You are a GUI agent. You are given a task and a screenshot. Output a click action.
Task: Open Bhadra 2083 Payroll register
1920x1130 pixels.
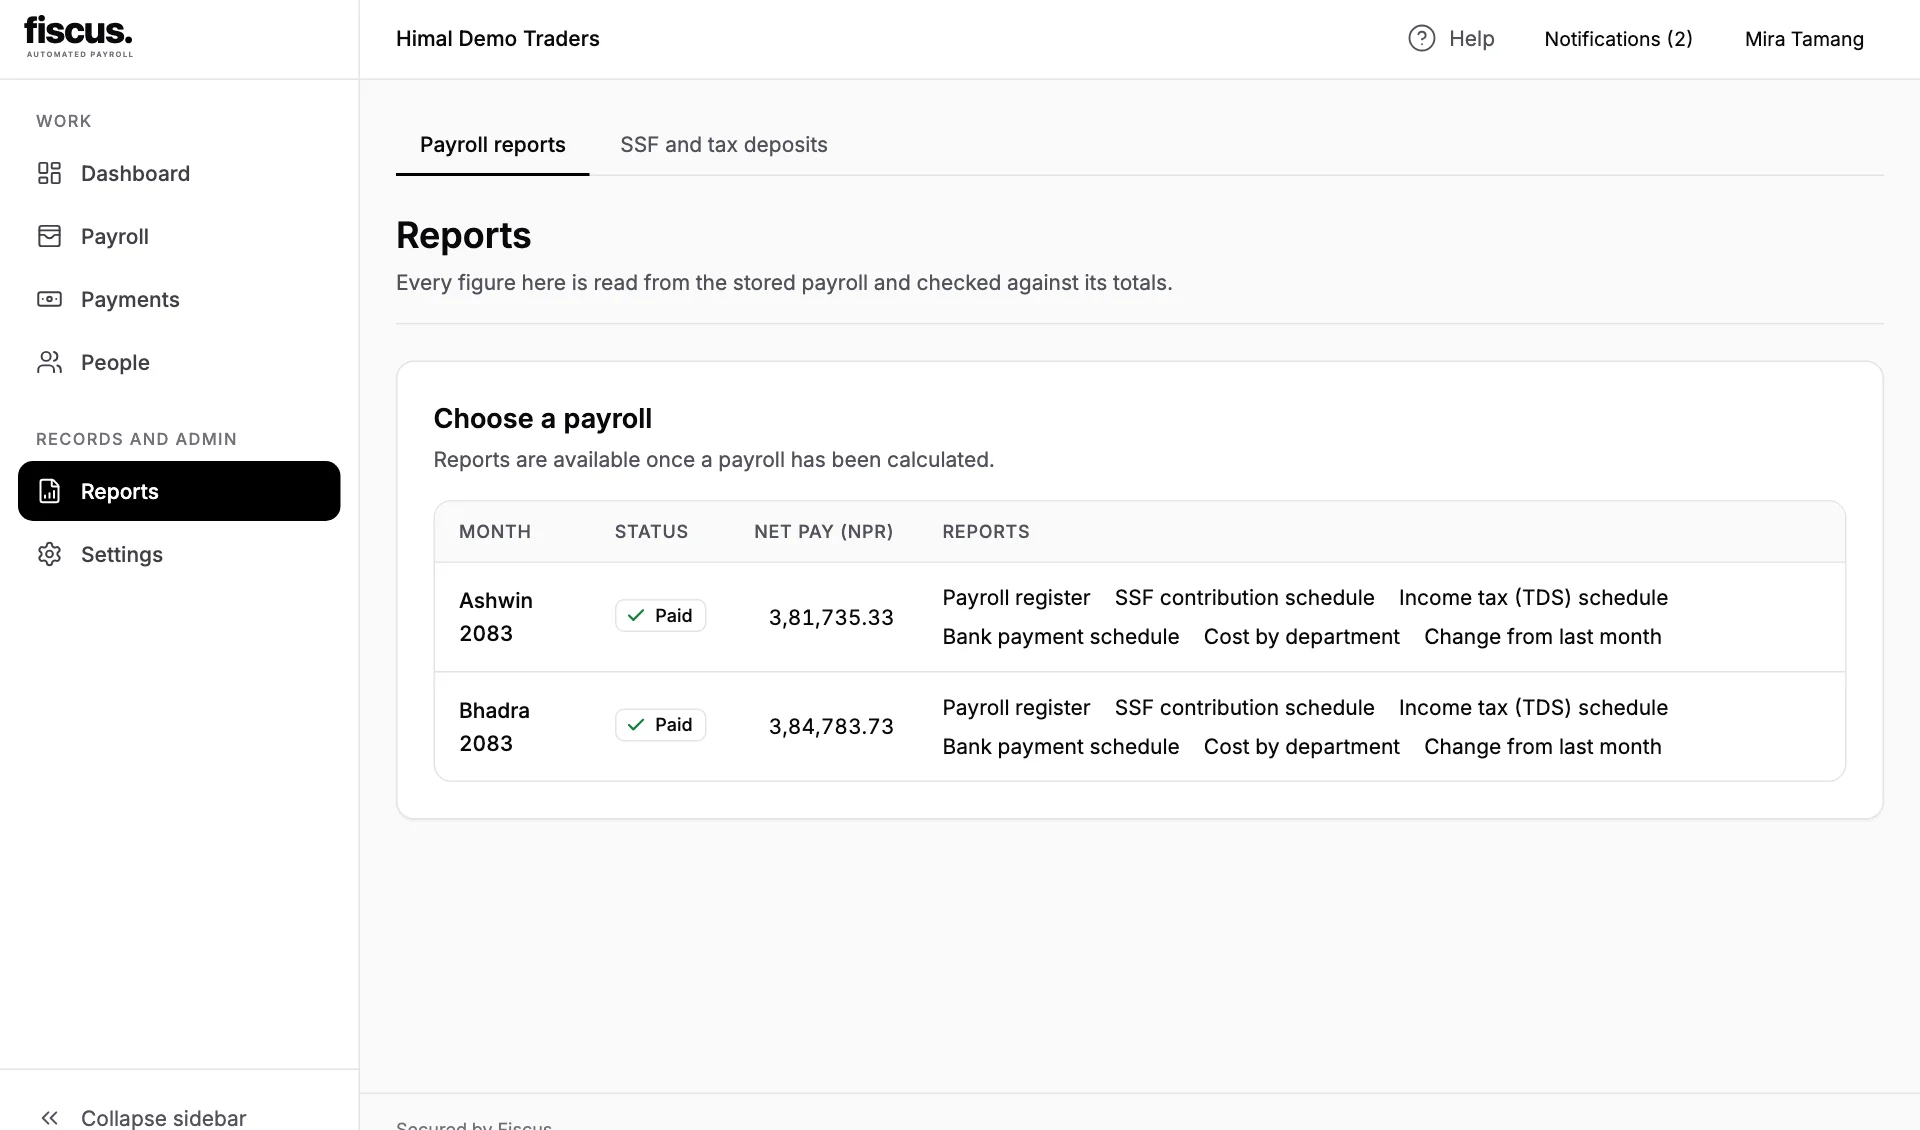[x=1016, y=707]
